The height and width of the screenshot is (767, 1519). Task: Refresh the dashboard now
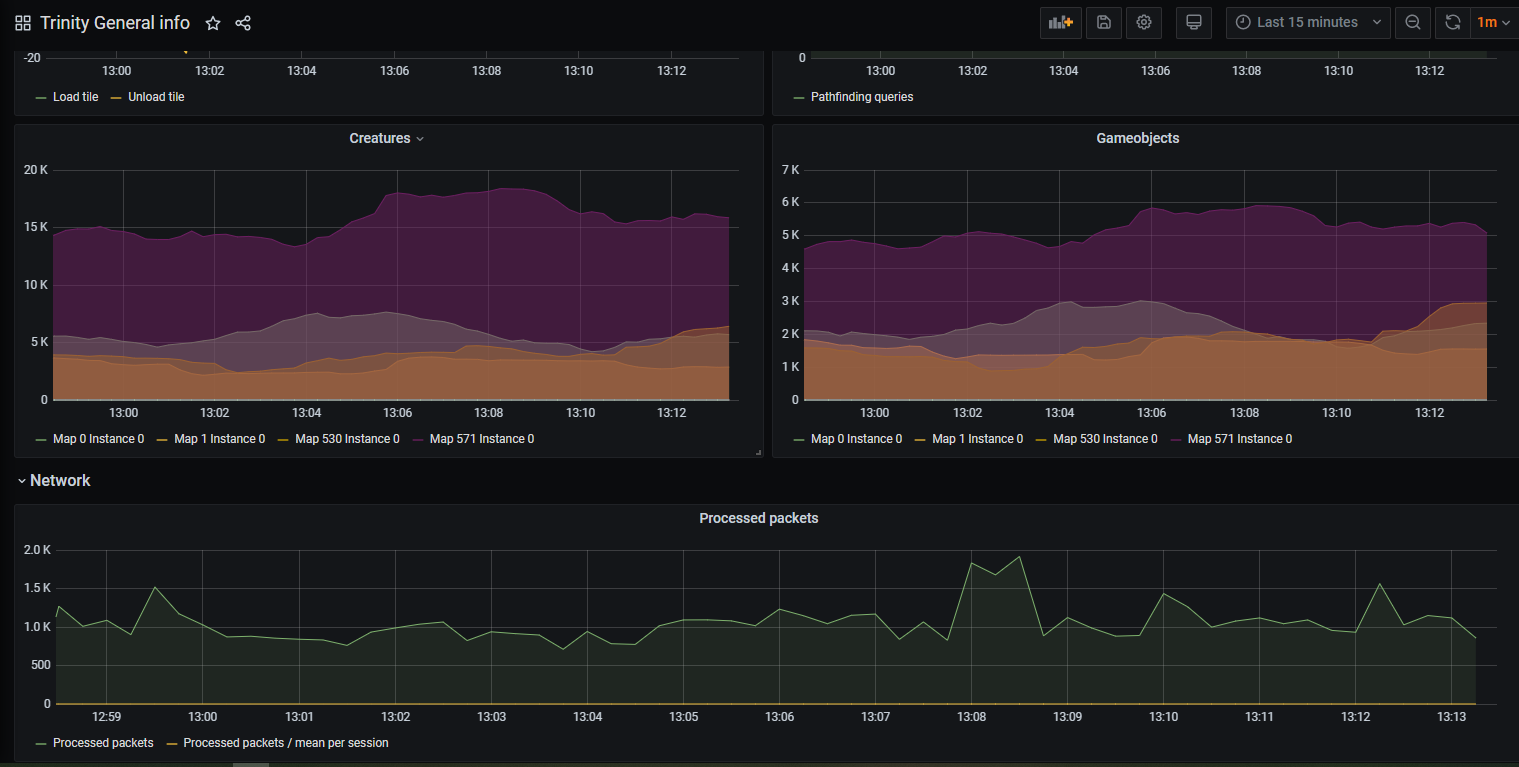(x=1452, y=22)
